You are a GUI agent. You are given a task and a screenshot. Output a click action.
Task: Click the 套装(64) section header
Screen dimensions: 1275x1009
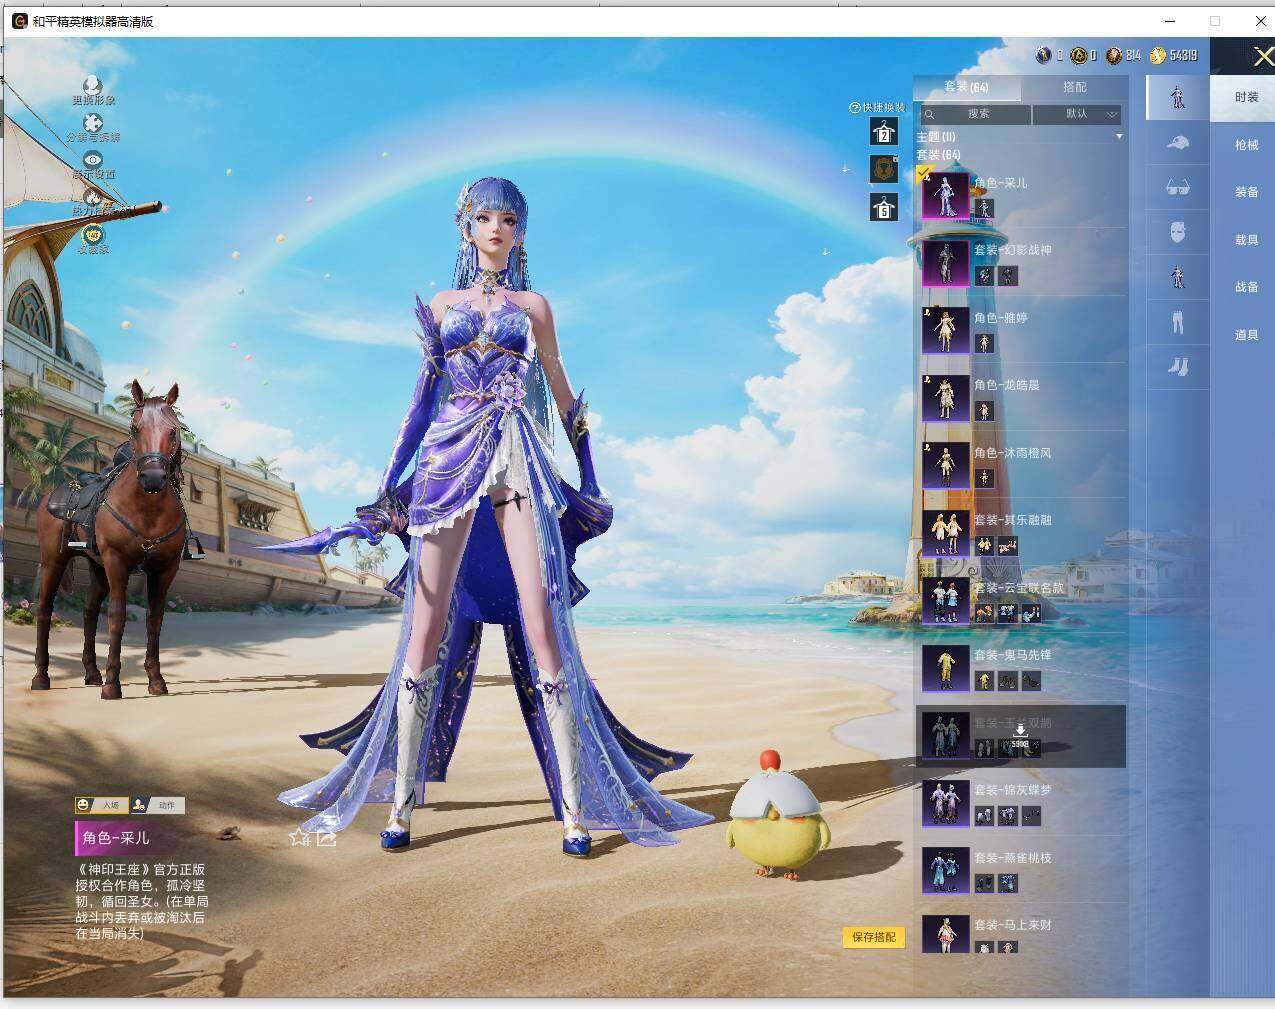coord(938,155)
